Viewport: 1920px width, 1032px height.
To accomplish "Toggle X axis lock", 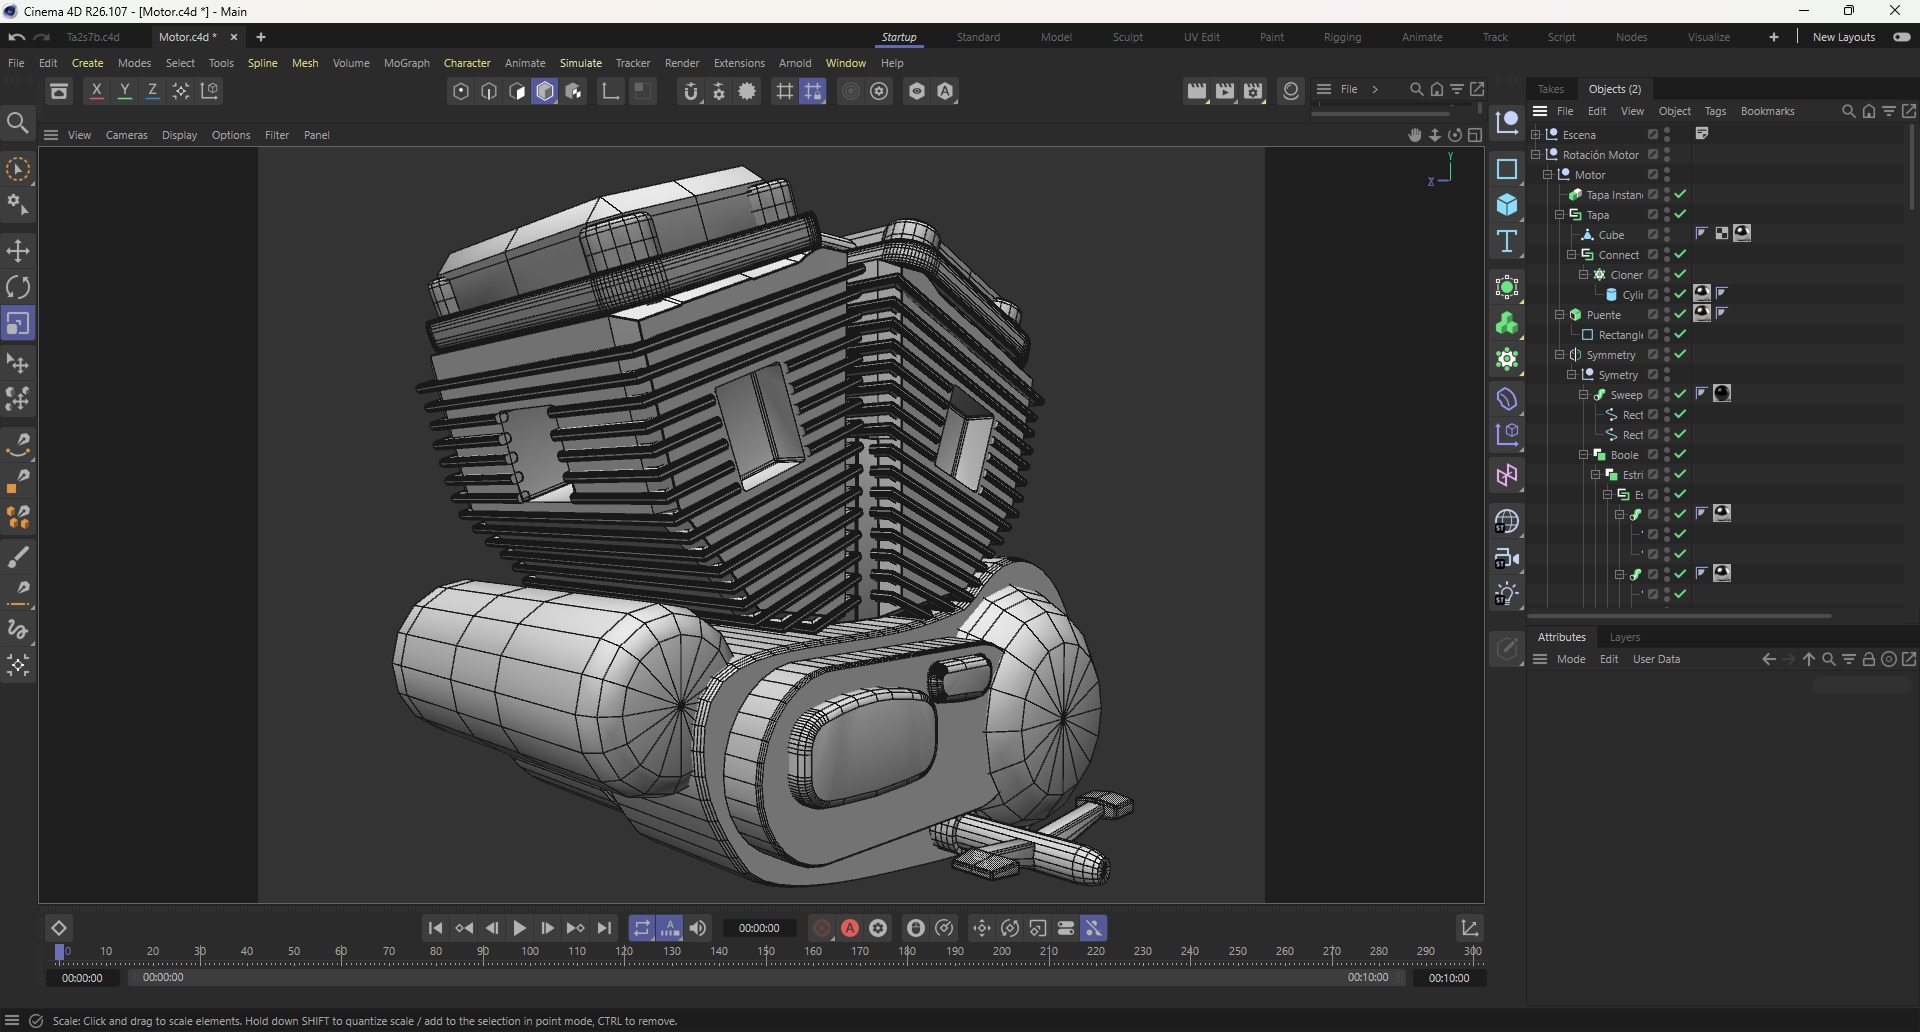I will click(x=97, y=91).
